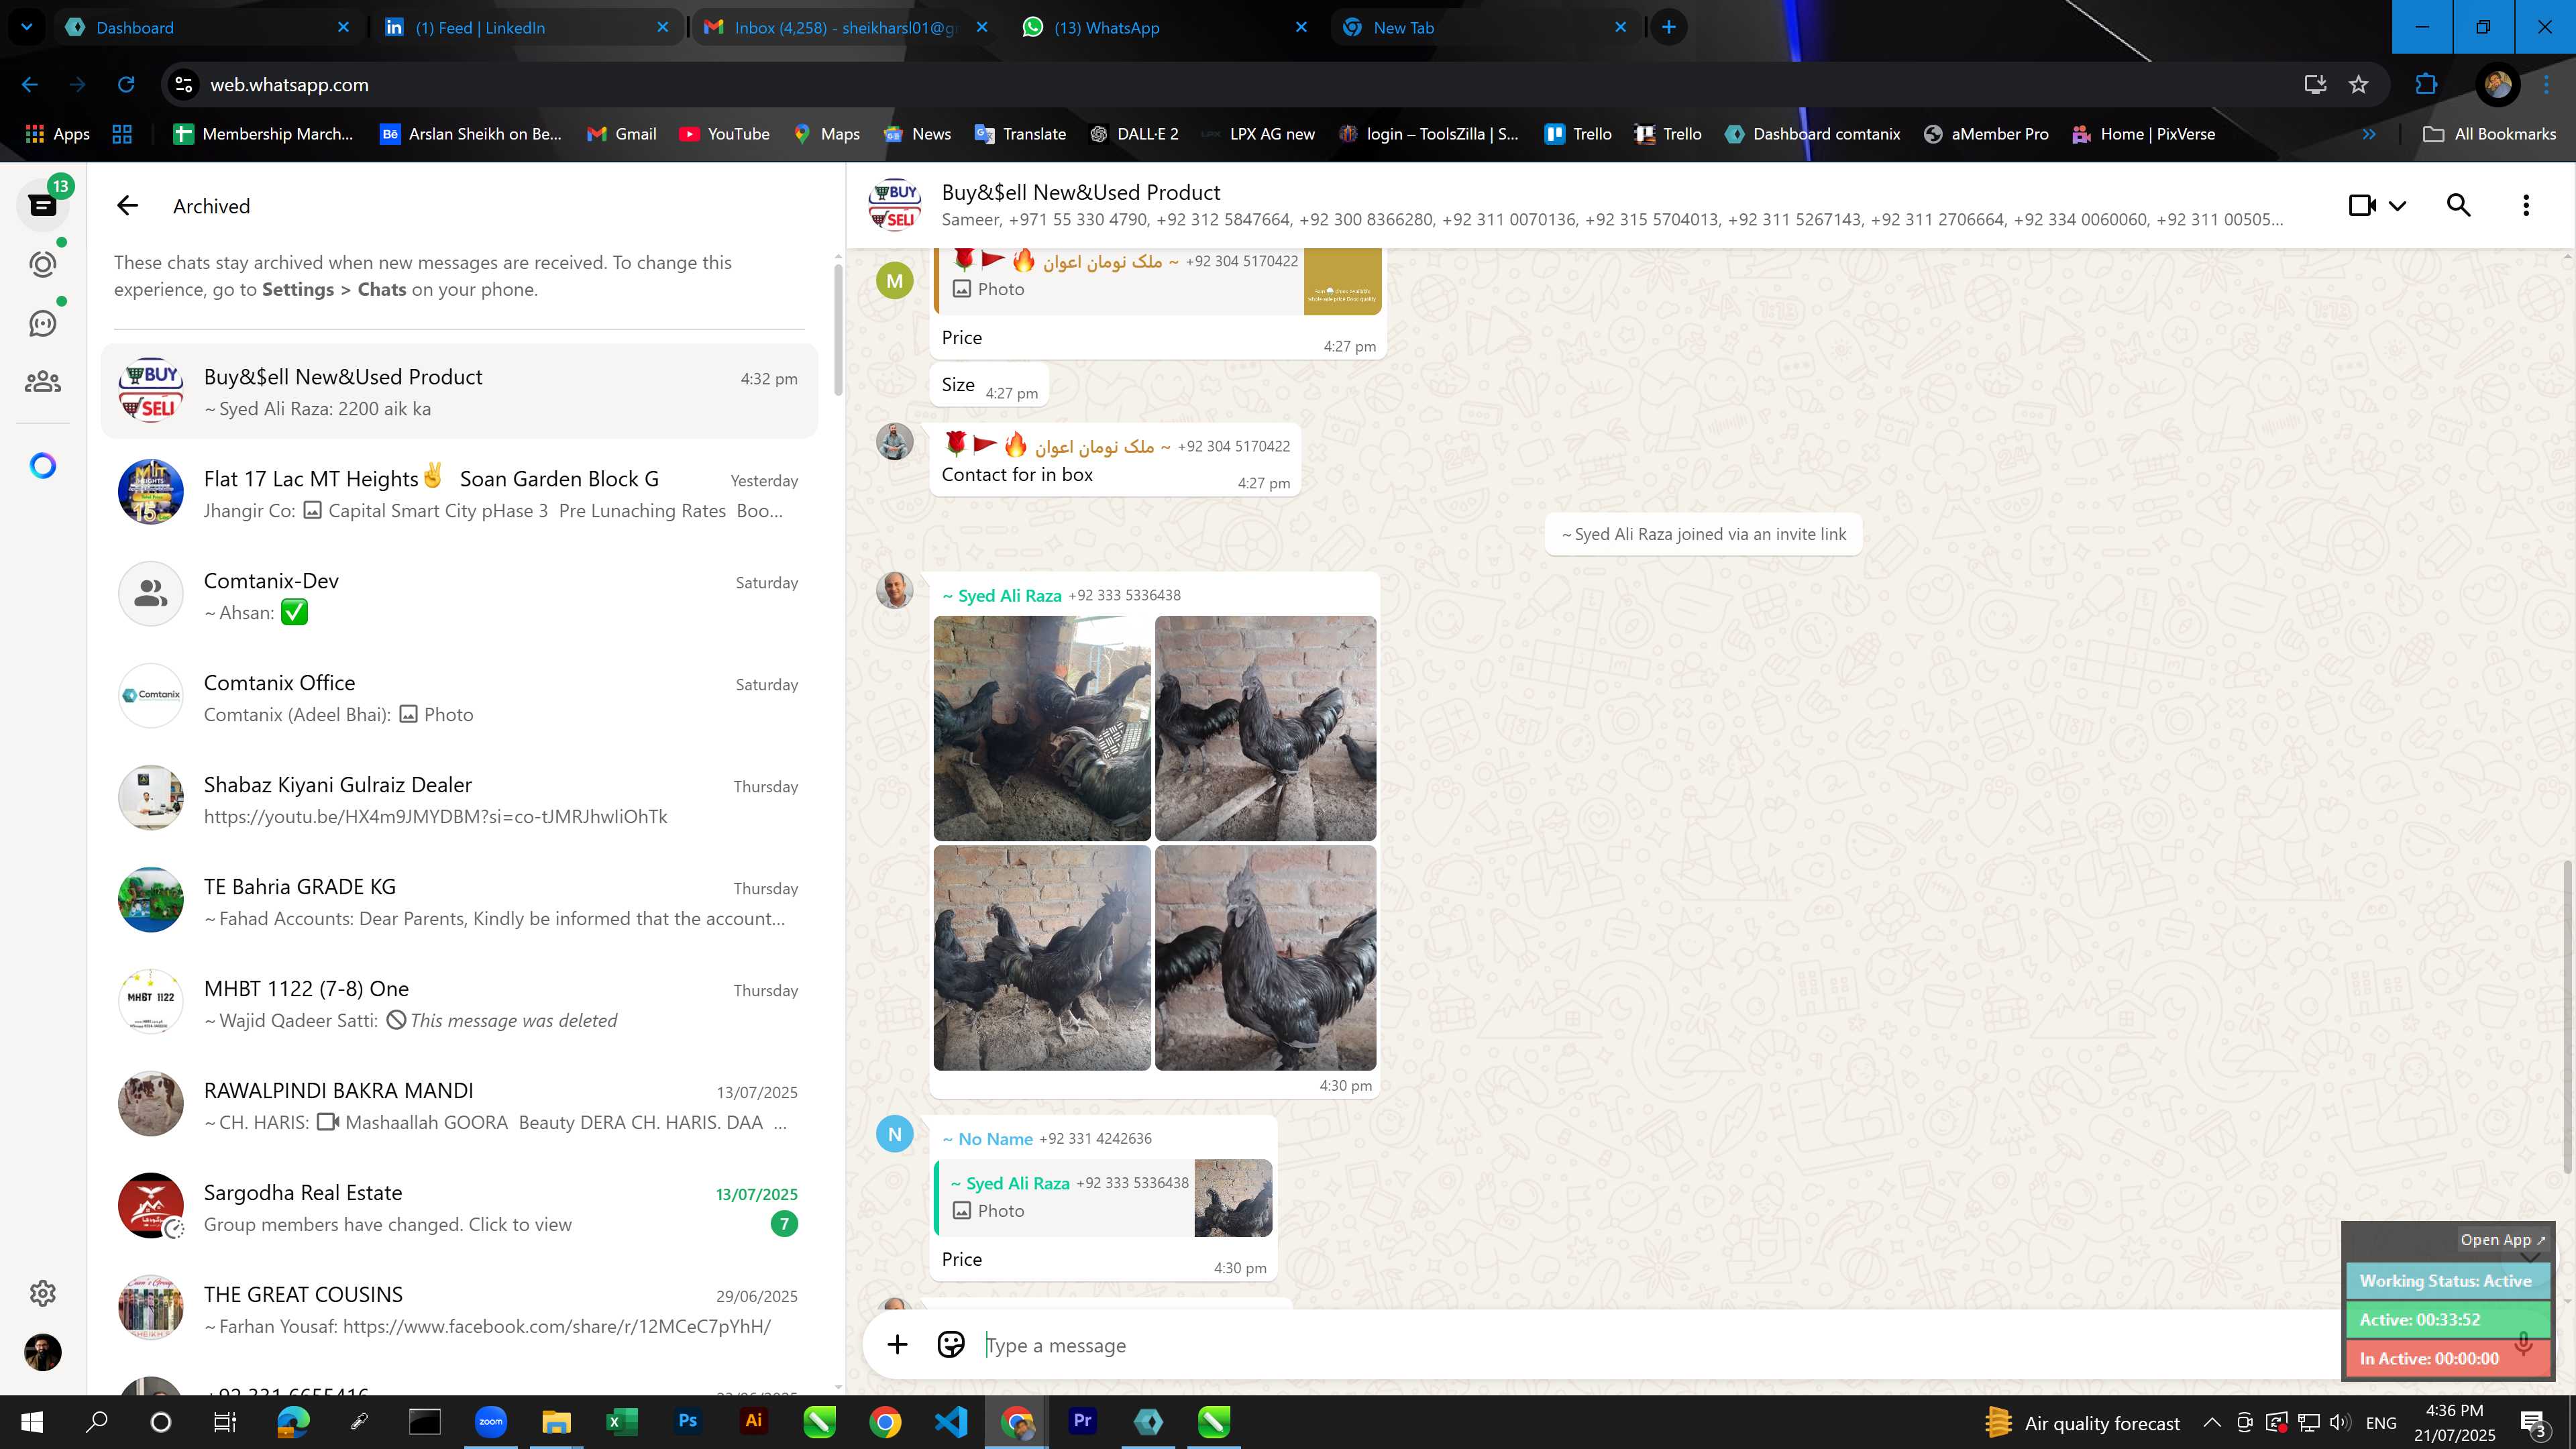The height and width of the screenshot is (1449, 2576).
Task: Click the Syed Ali Raza sender name
Action: [1008, 595]
